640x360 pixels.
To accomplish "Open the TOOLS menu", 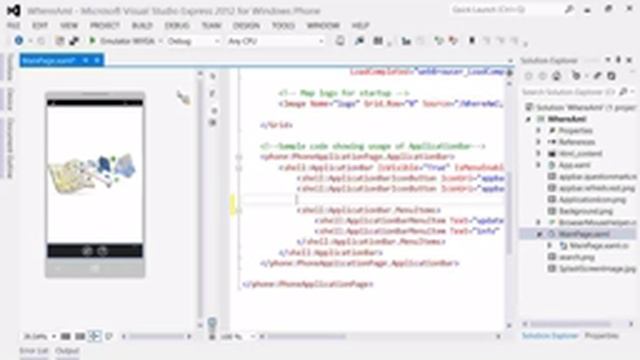I will [x=283, y=25].
